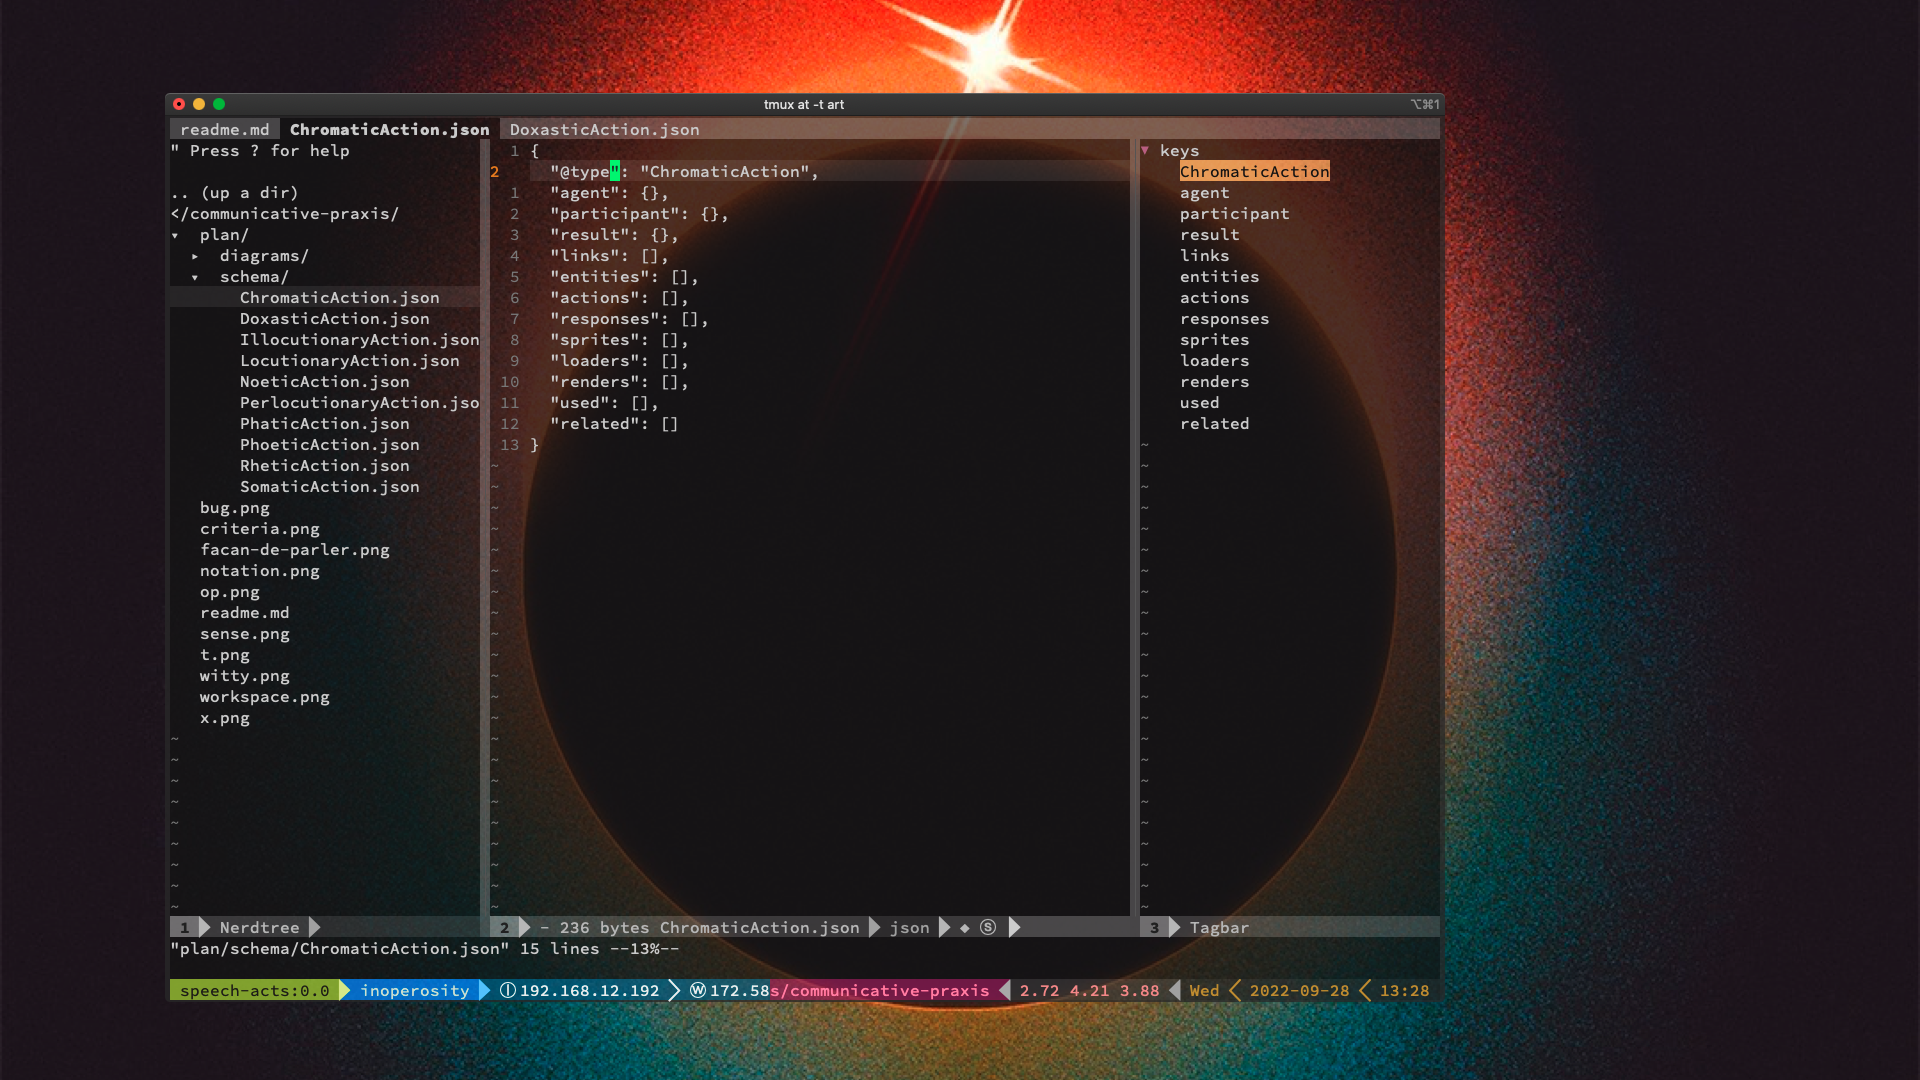The height and width of the screenshot is (1080, 1920).
Task: Jump to the responses tag in Tagbar
Action: click(x=1224, y=318)
